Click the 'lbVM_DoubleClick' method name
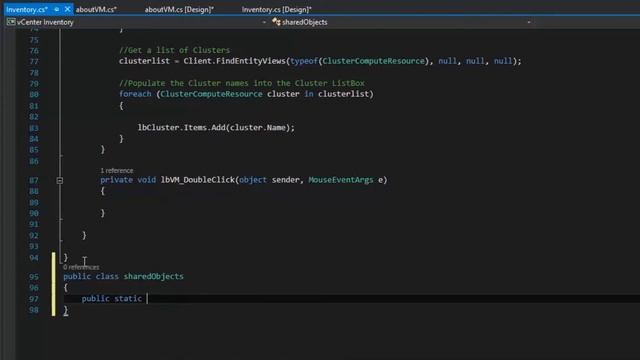This screenshot has width=640, height=360. [198, 180]
